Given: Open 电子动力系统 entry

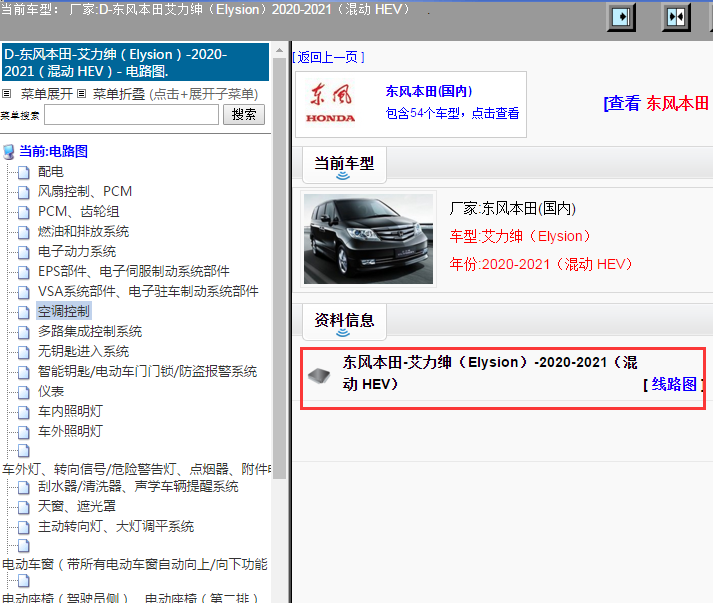Looking at the screenshot, I should (x=77, y=251).
